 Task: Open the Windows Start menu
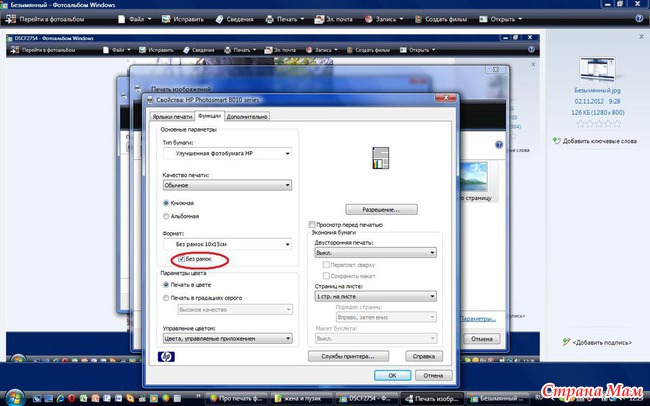15,398
